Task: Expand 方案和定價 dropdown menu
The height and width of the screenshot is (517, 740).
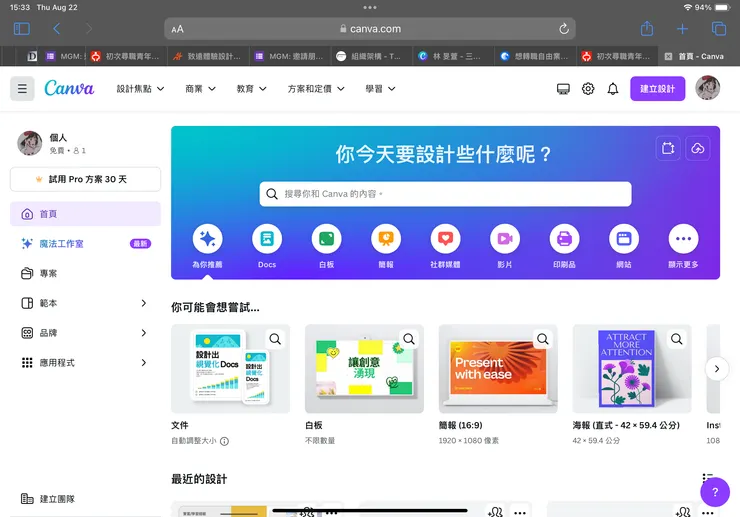Action: click(x=316, y=89)
